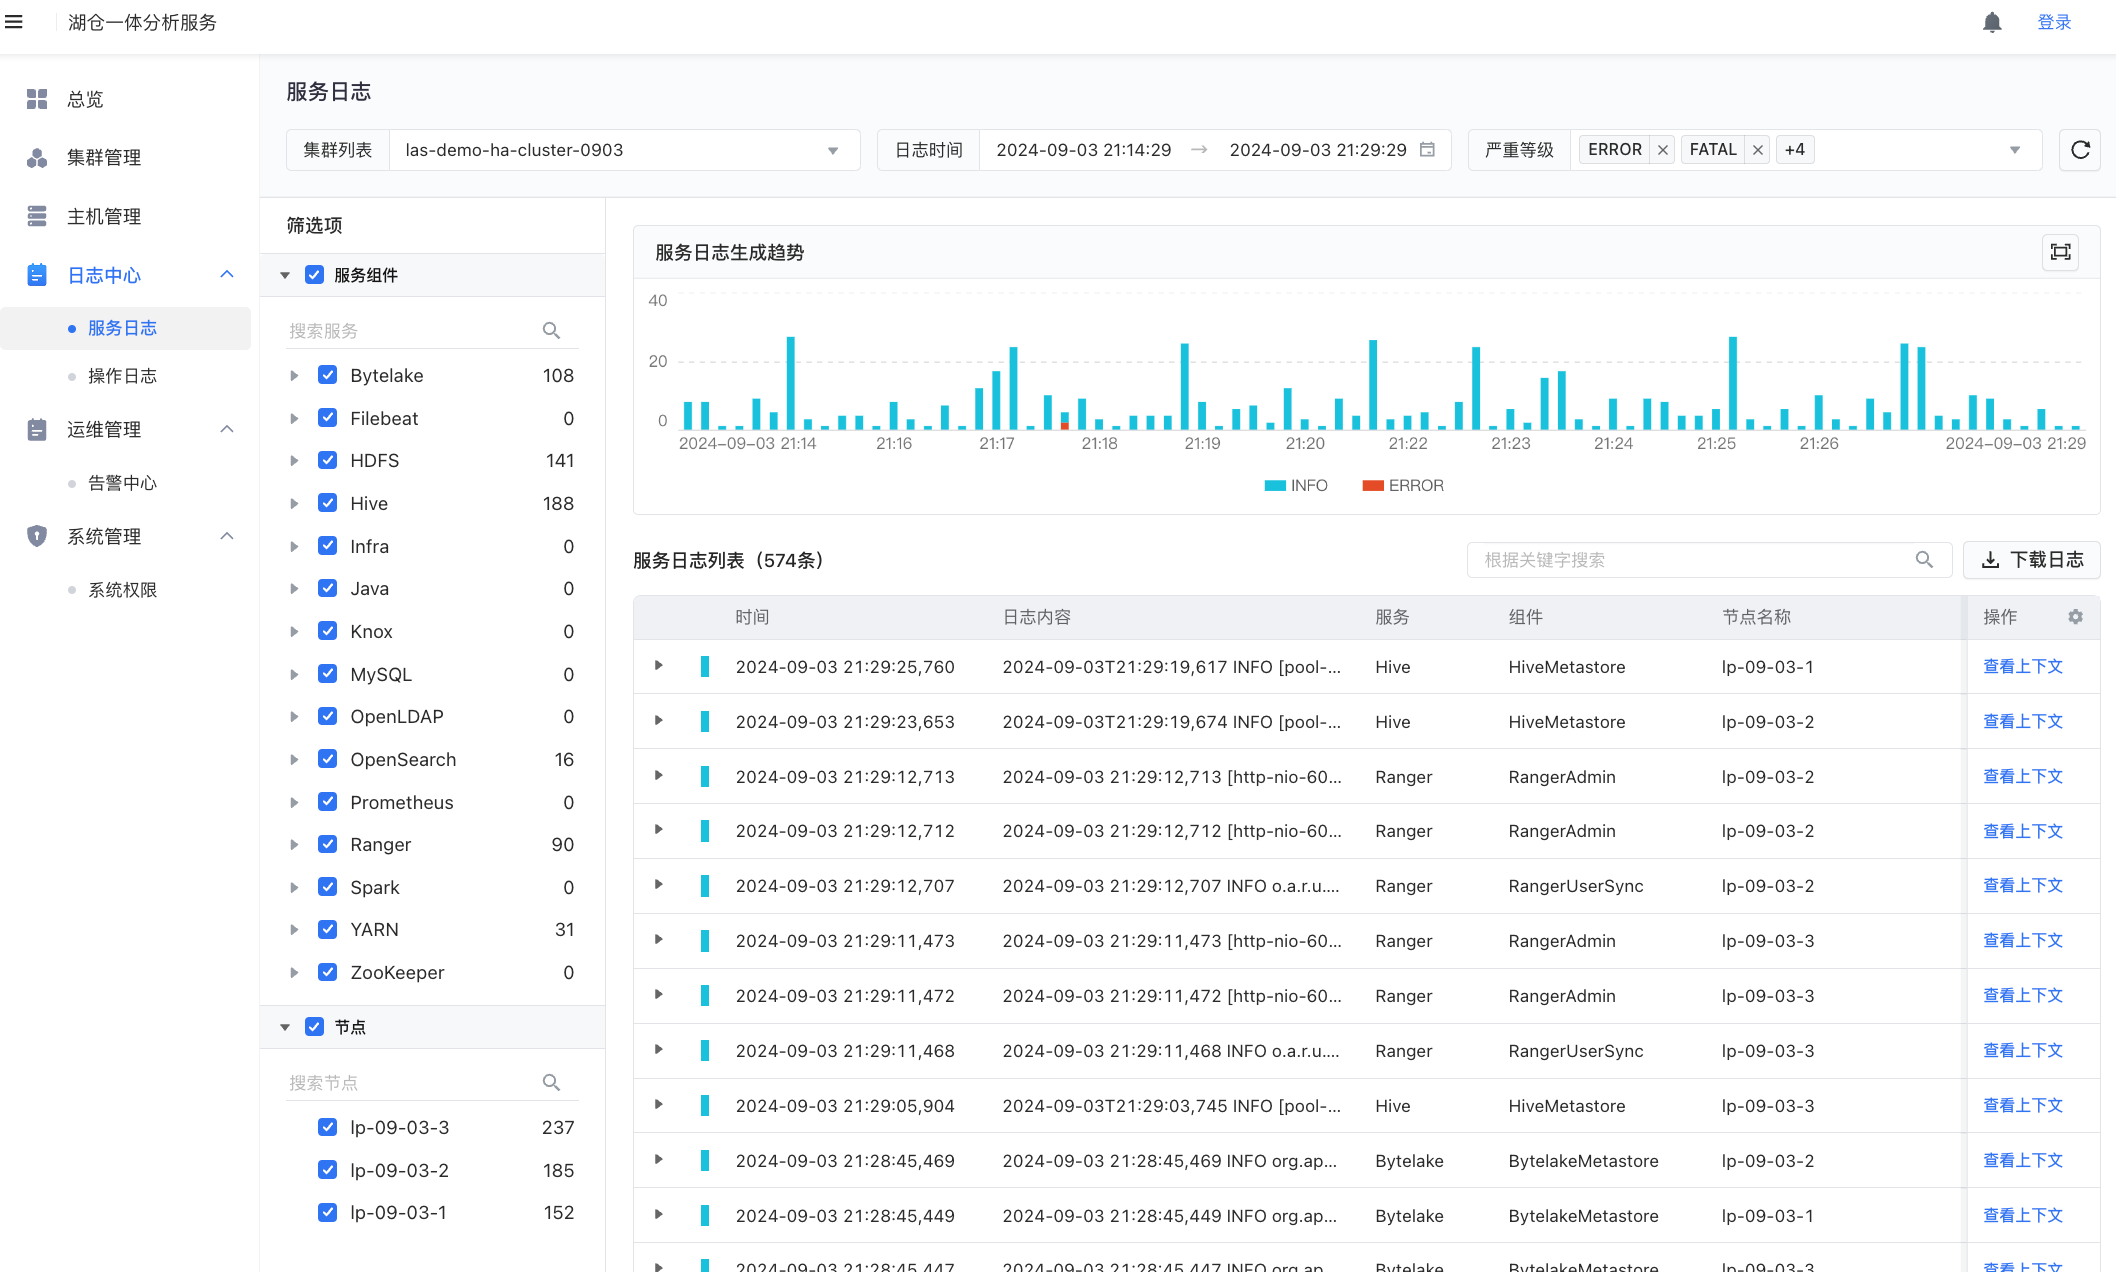This screenshot has height=1272, width=2116.
Task: Click 查看上下文 for row 21:28:45,449
Action: tap(2023, 1216)
